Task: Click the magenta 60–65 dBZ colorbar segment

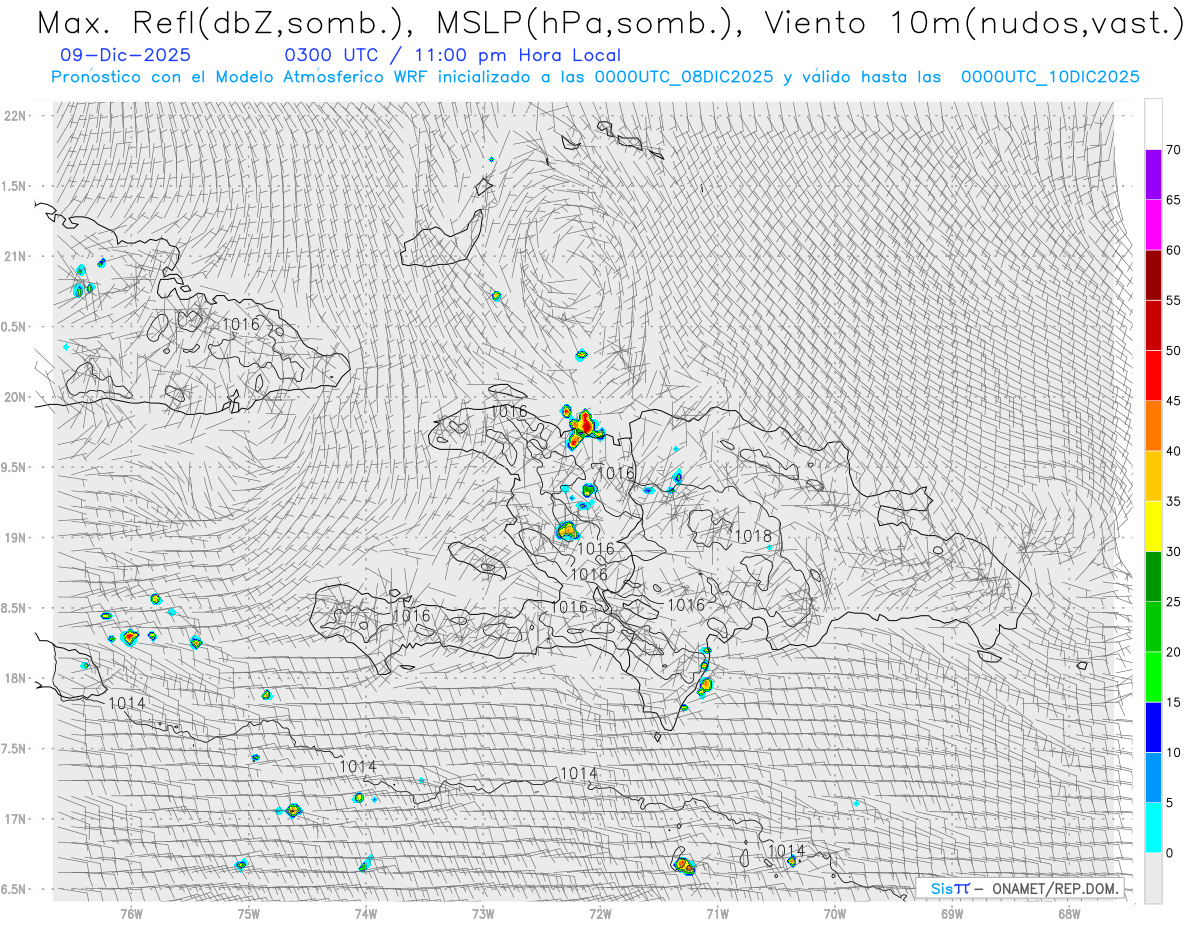Action: 1153,225
